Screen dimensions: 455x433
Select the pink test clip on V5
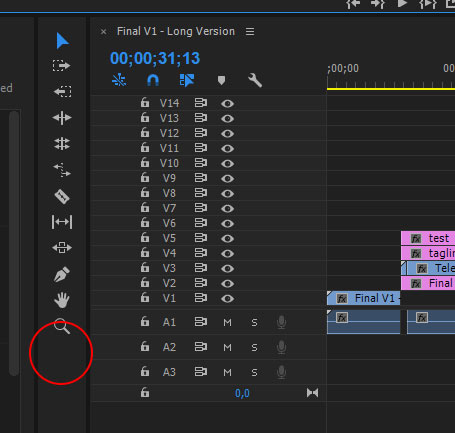428,238
